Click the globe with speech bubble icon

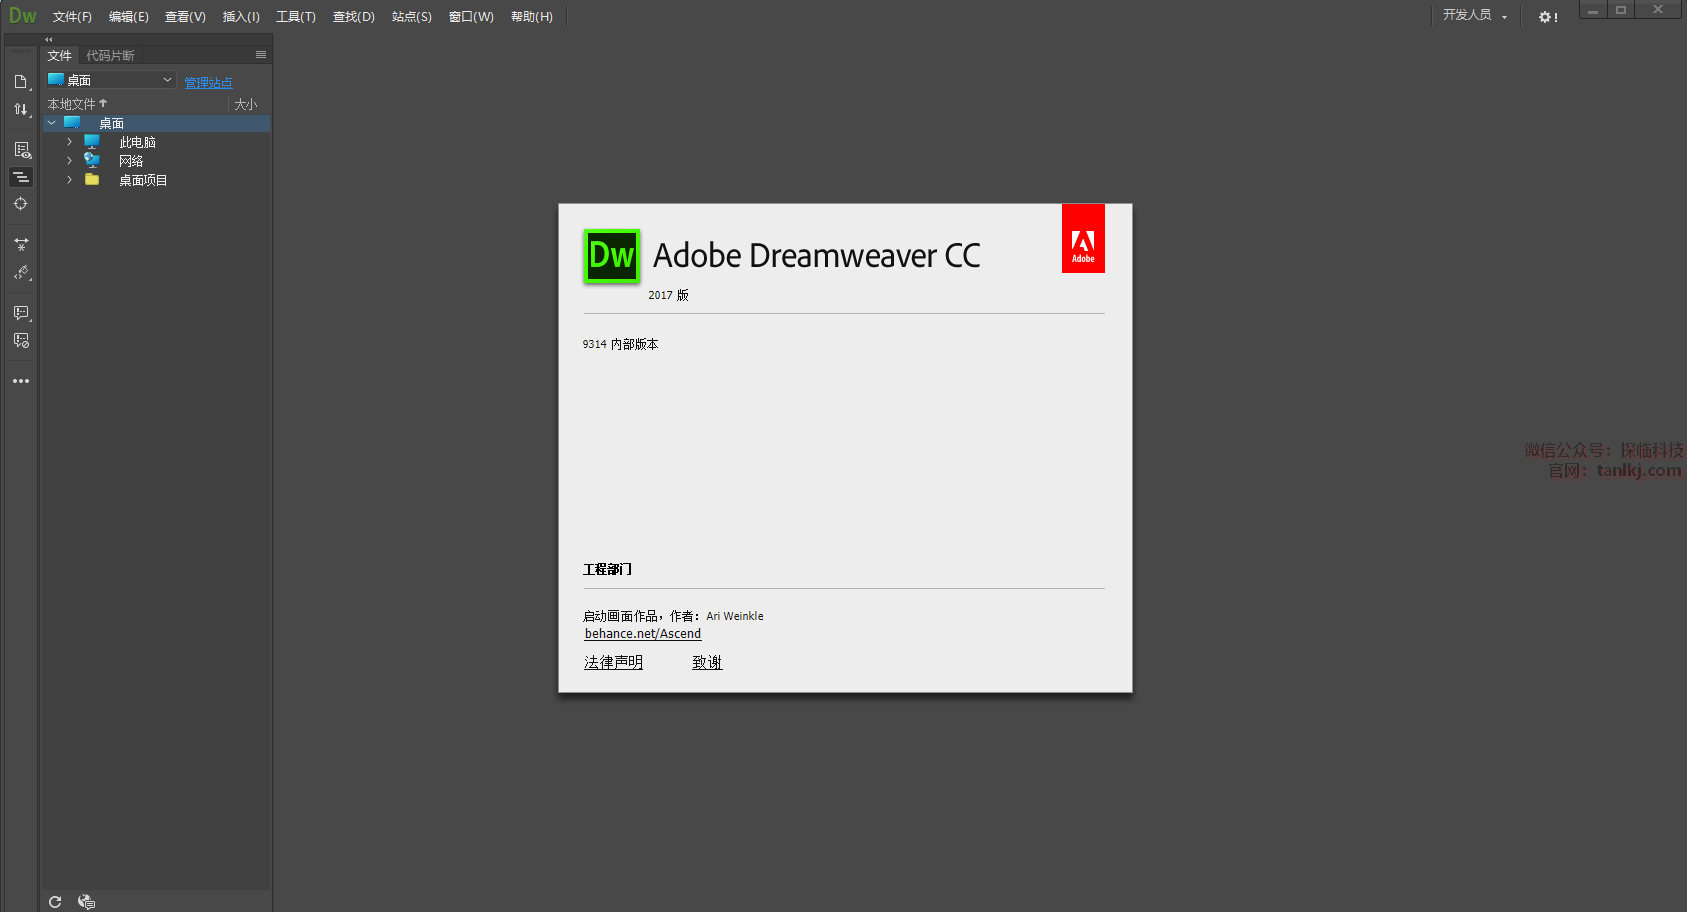coord(86,902)
